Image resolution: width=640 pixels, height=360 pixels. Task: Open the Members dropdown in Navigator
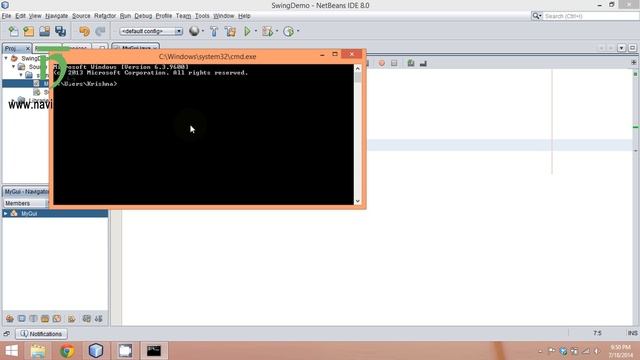pos(25,203)
